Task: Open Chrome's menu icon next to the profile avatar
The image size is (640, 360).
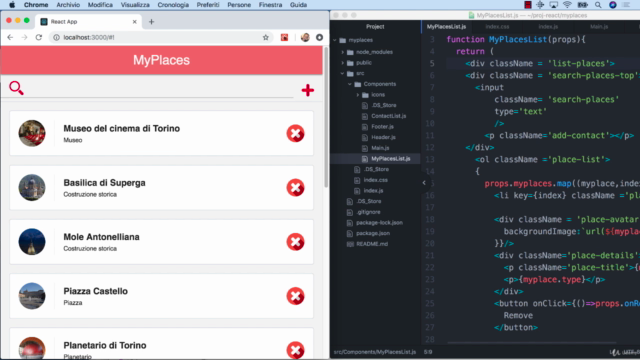Action: (319, 38)
